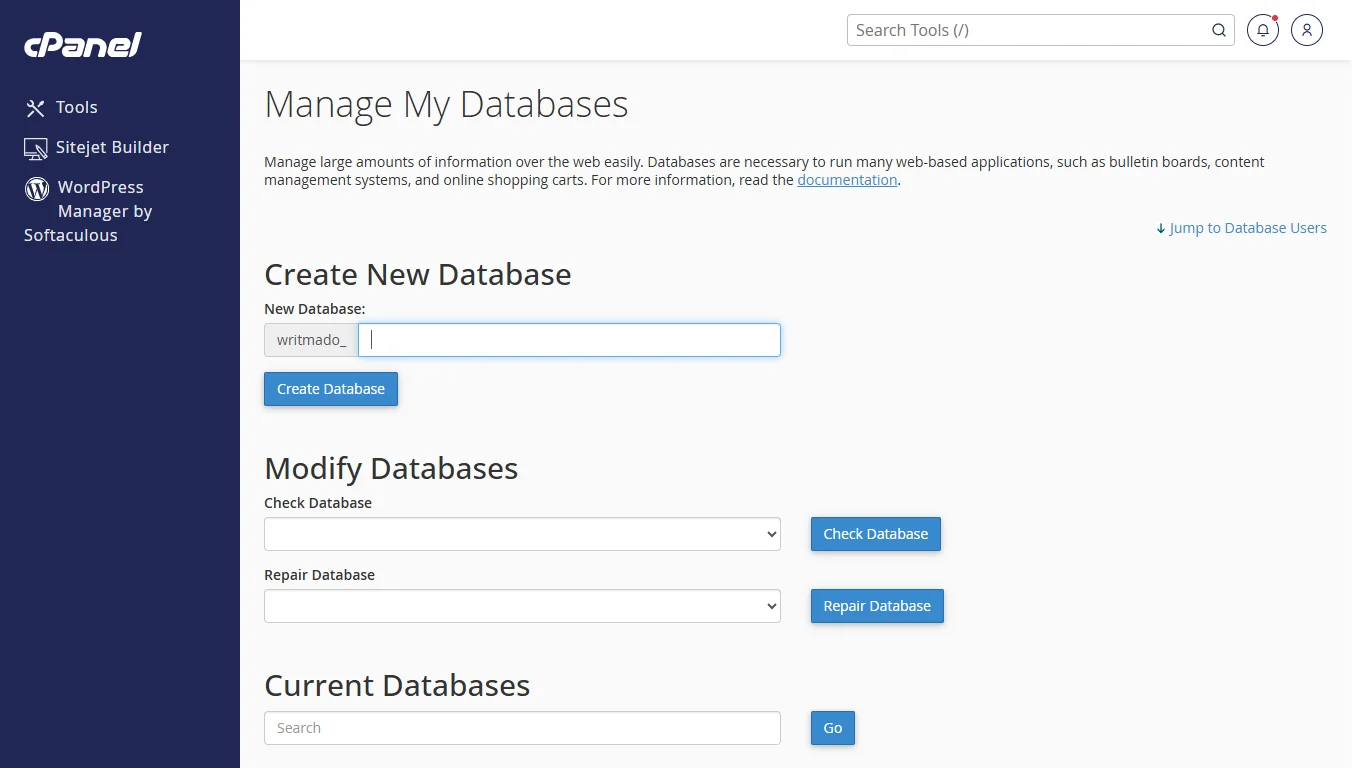
Task: Open WordPress Manager by Softaculous
Action: (x=88, y=211)
